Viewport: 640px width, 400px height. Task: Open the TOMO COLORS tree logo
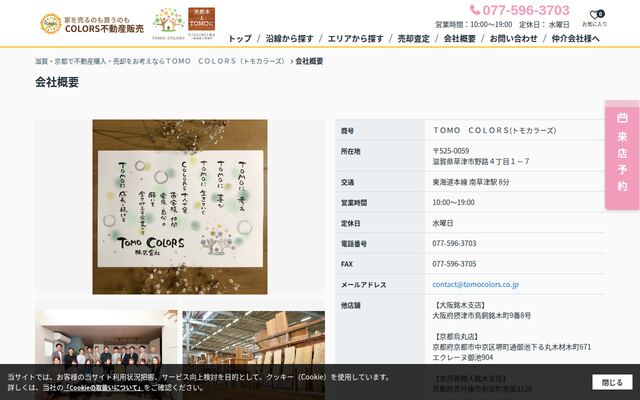coord(168,24)
